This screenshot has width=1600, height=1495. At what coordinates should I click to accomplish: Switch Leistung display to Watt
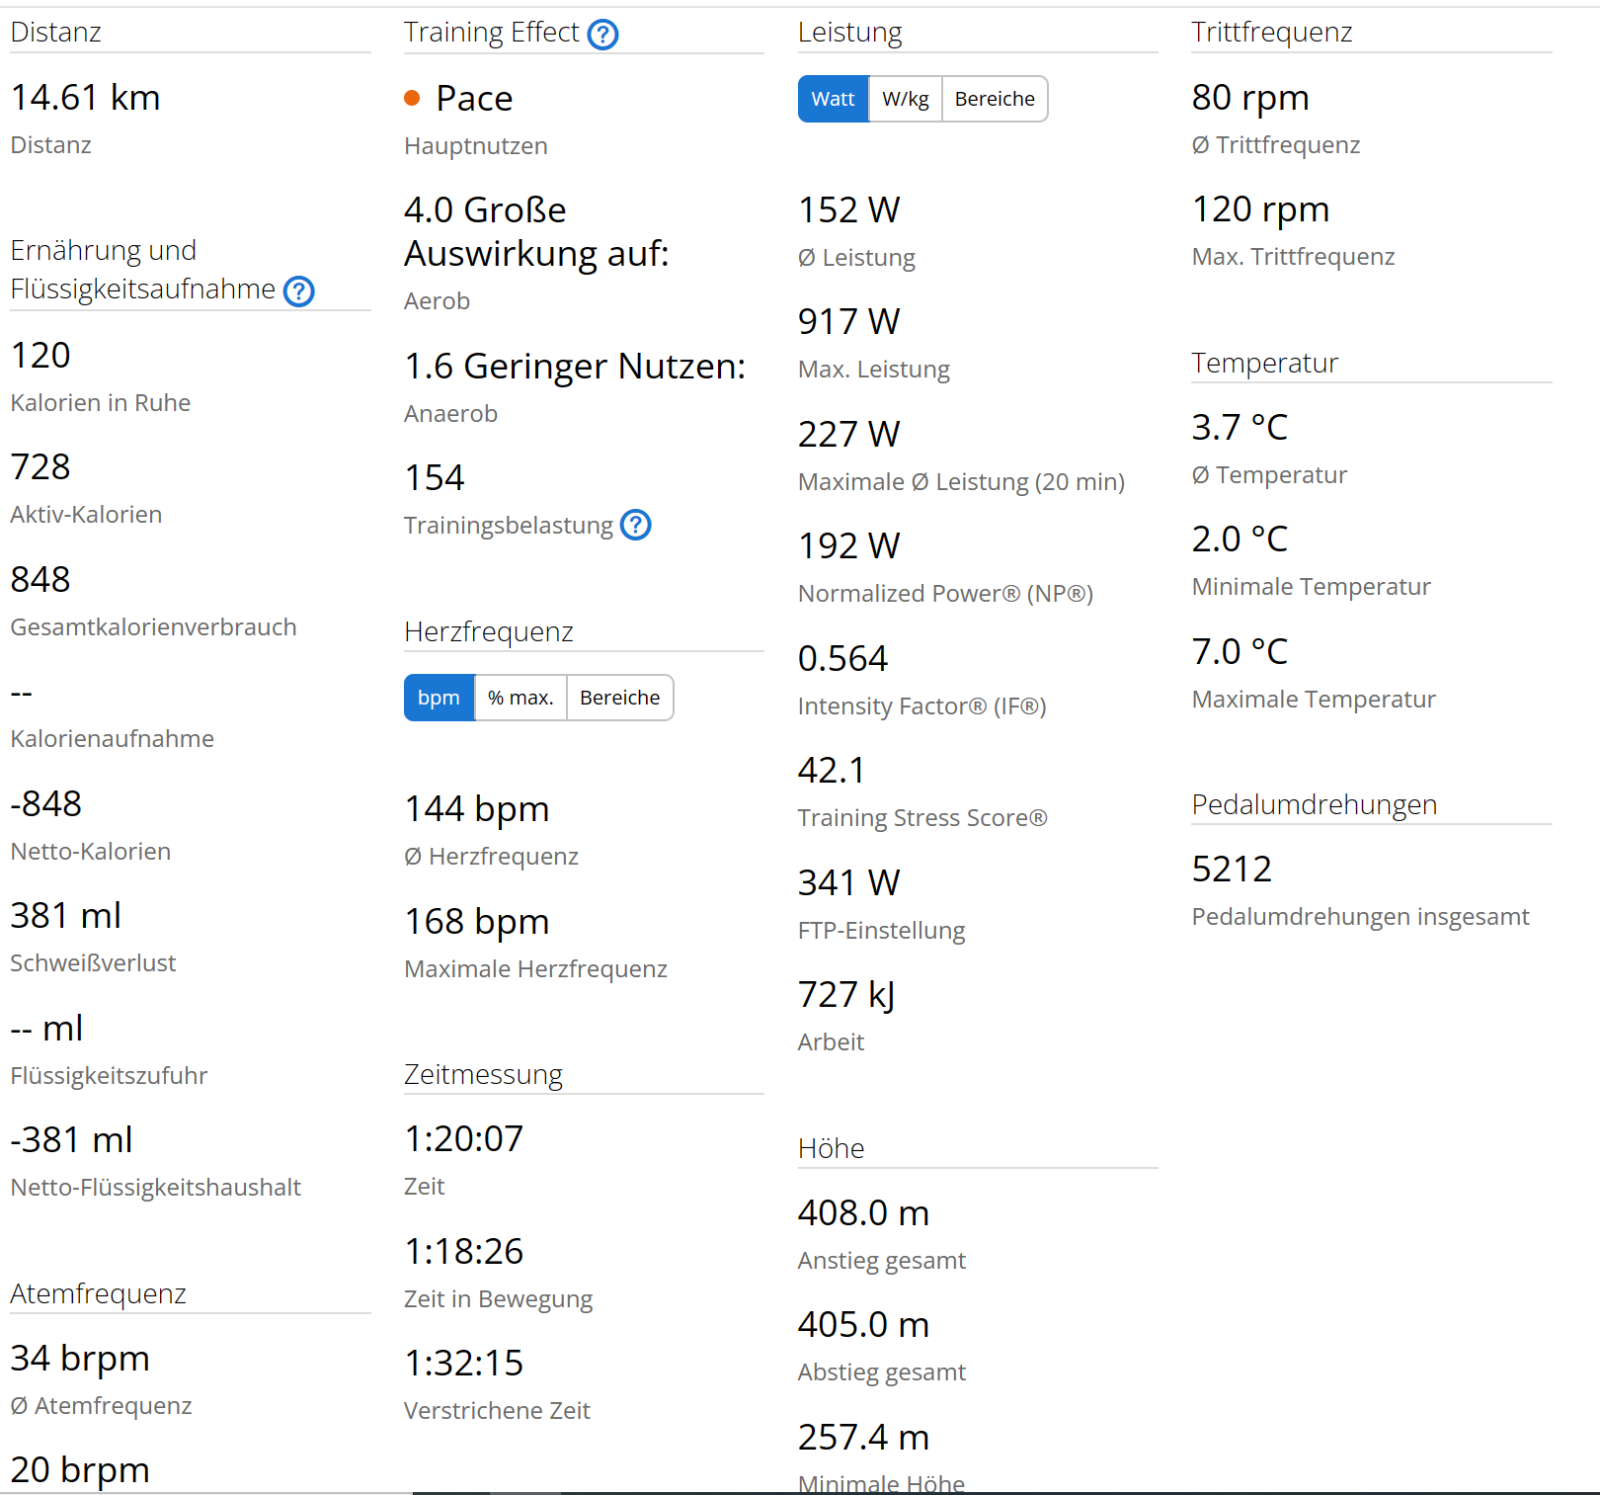click(832, 99)
